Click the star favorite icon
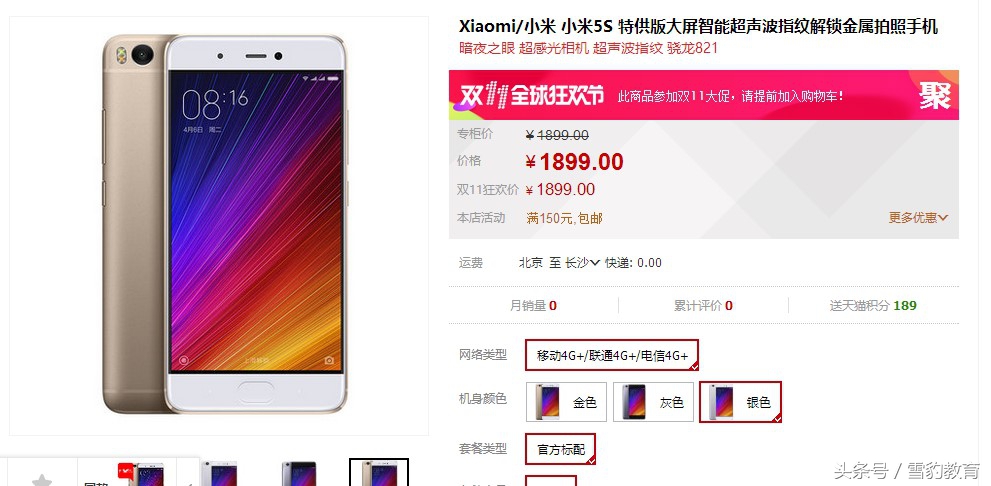 point(42,480)
